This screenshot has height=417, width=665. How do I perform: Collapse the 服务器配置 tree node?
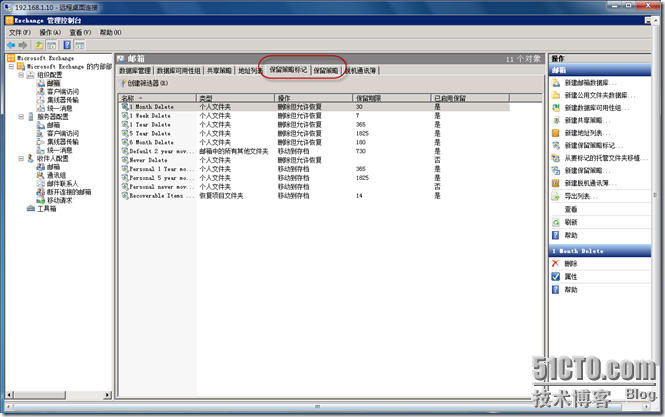click(x=21, y=117)
